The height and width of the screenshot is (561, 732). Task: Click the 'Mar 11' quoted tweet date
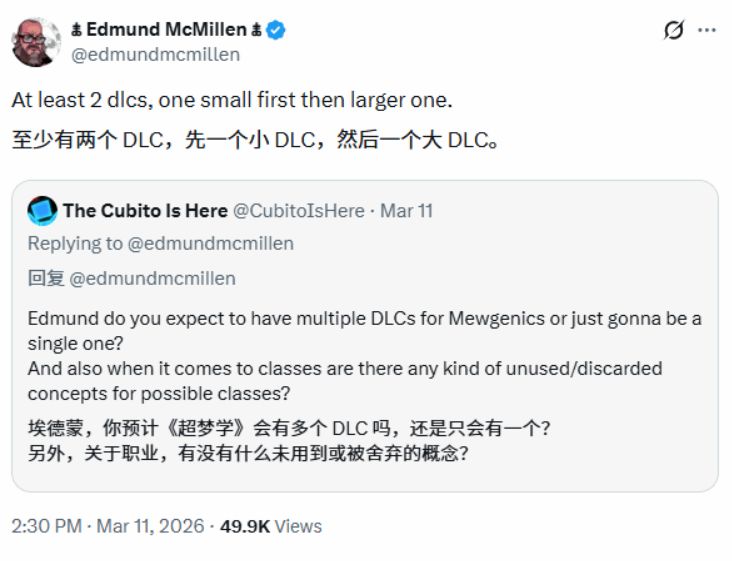406,211
